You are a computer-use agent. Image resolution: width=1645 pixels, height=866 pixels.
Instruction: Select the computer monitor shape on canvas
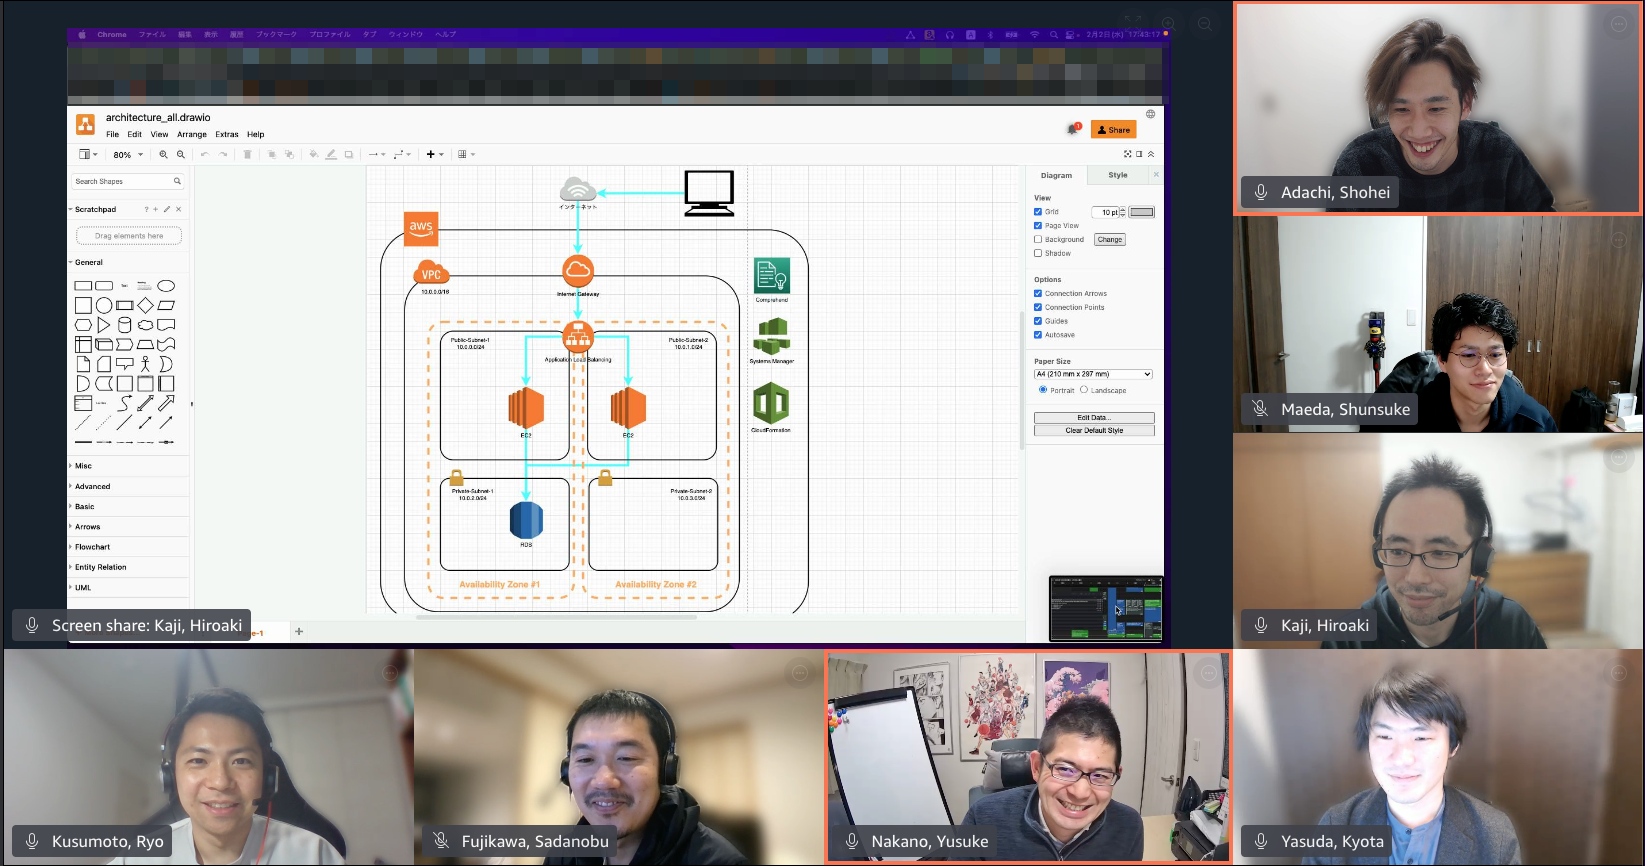(x=709, y=193)
